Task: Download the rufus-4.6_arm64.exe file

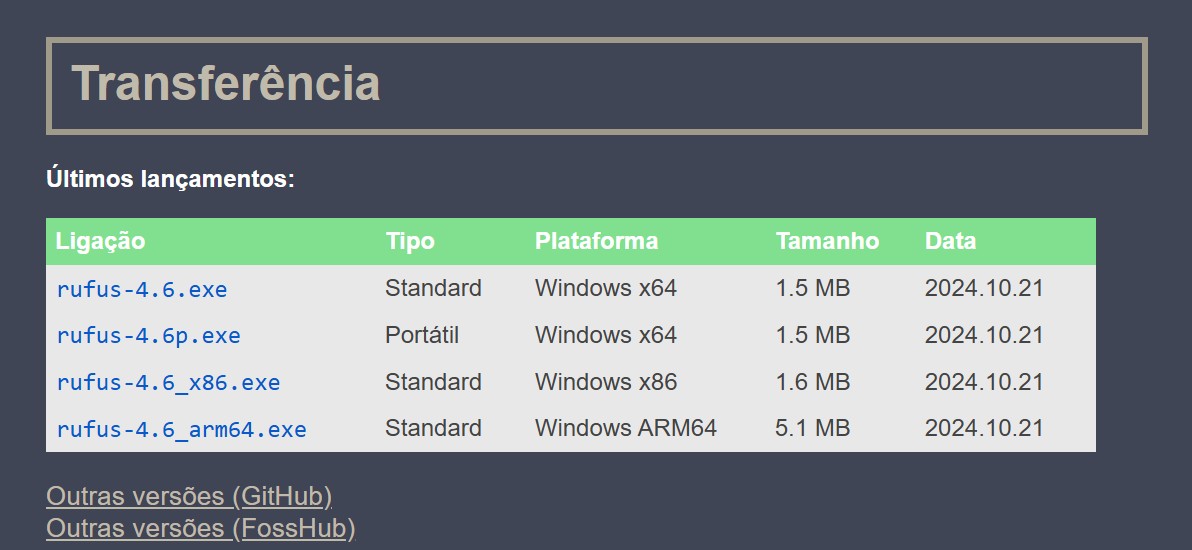Action: click(x=181, y=430)
